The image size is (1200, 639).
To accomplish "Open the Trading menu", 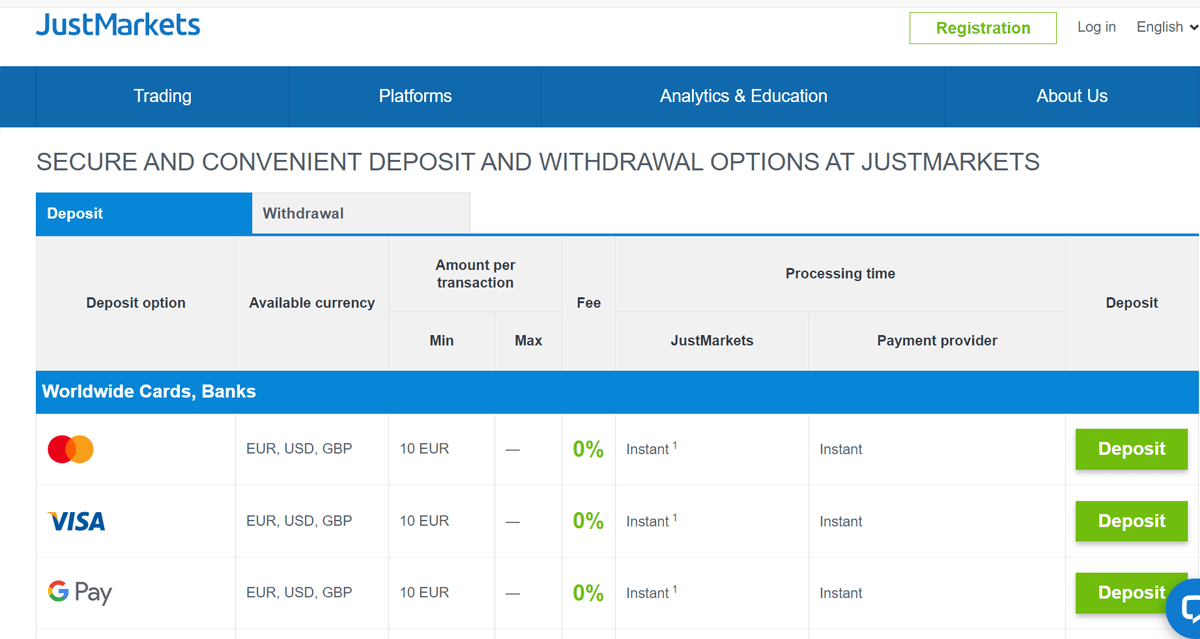I will coord(162,96).
